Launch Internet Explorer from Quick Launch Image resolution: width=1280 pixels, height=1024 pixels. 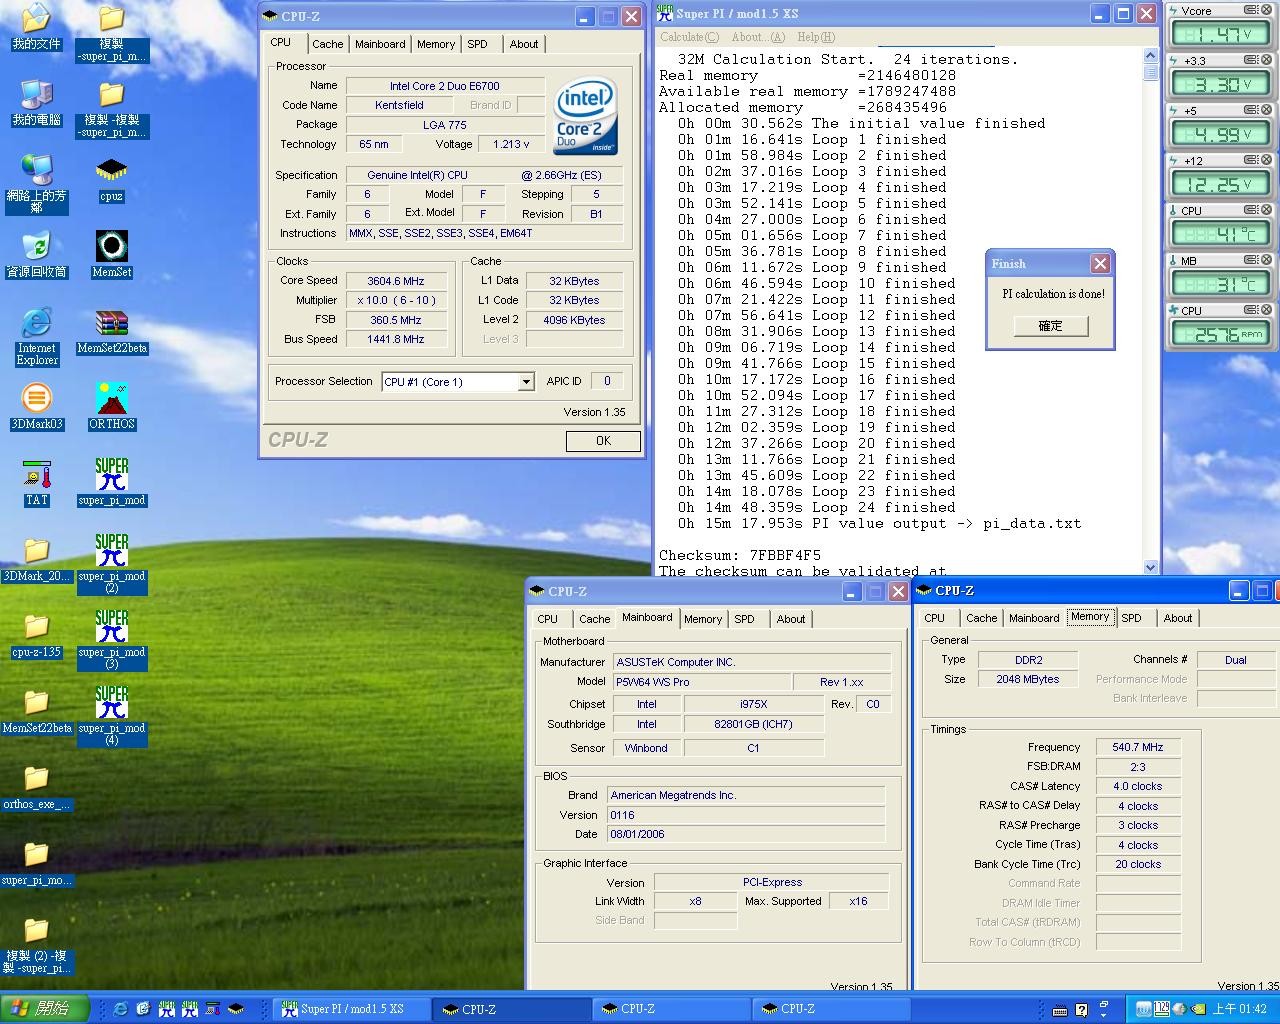pos(120,1009)
